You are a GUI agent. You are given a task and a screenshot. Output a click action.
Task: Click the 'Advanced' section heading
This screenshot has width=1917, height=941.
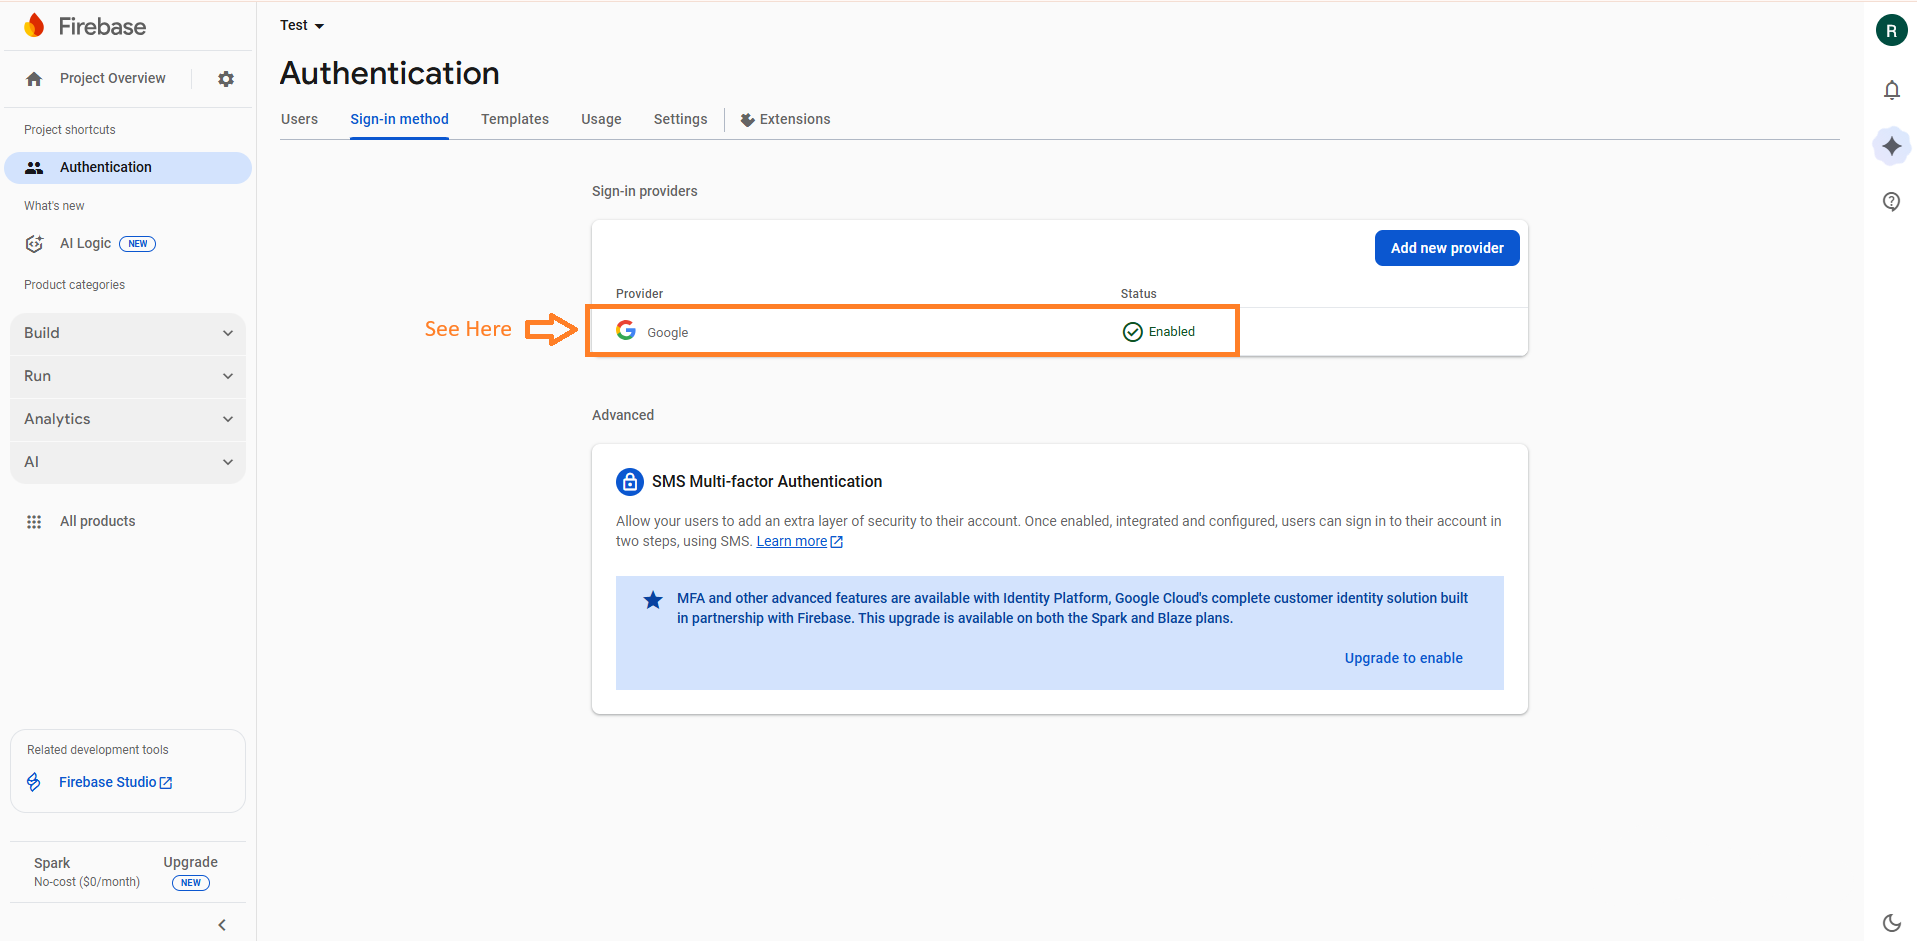point(623,415)
